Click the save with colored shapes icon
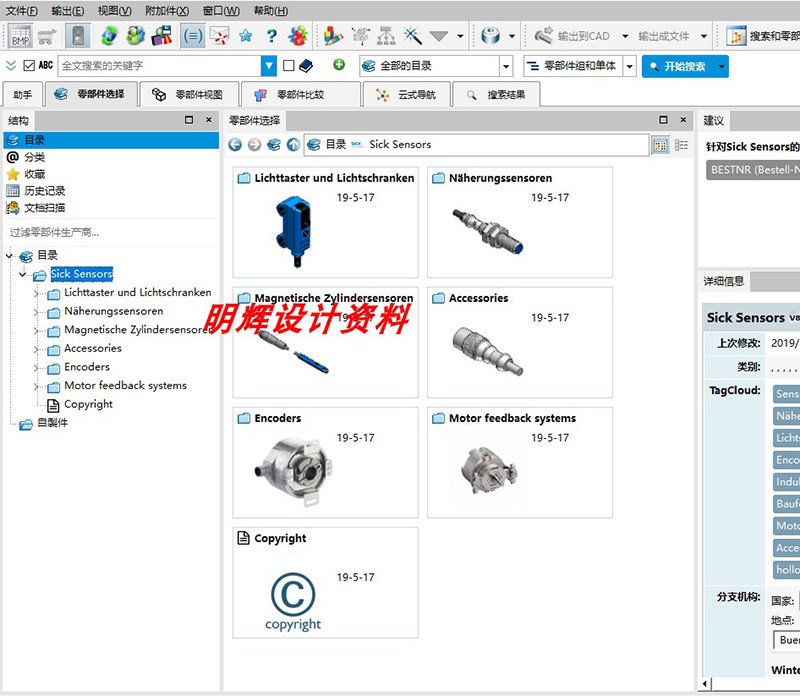800x696 pixels. click(162, 36)
